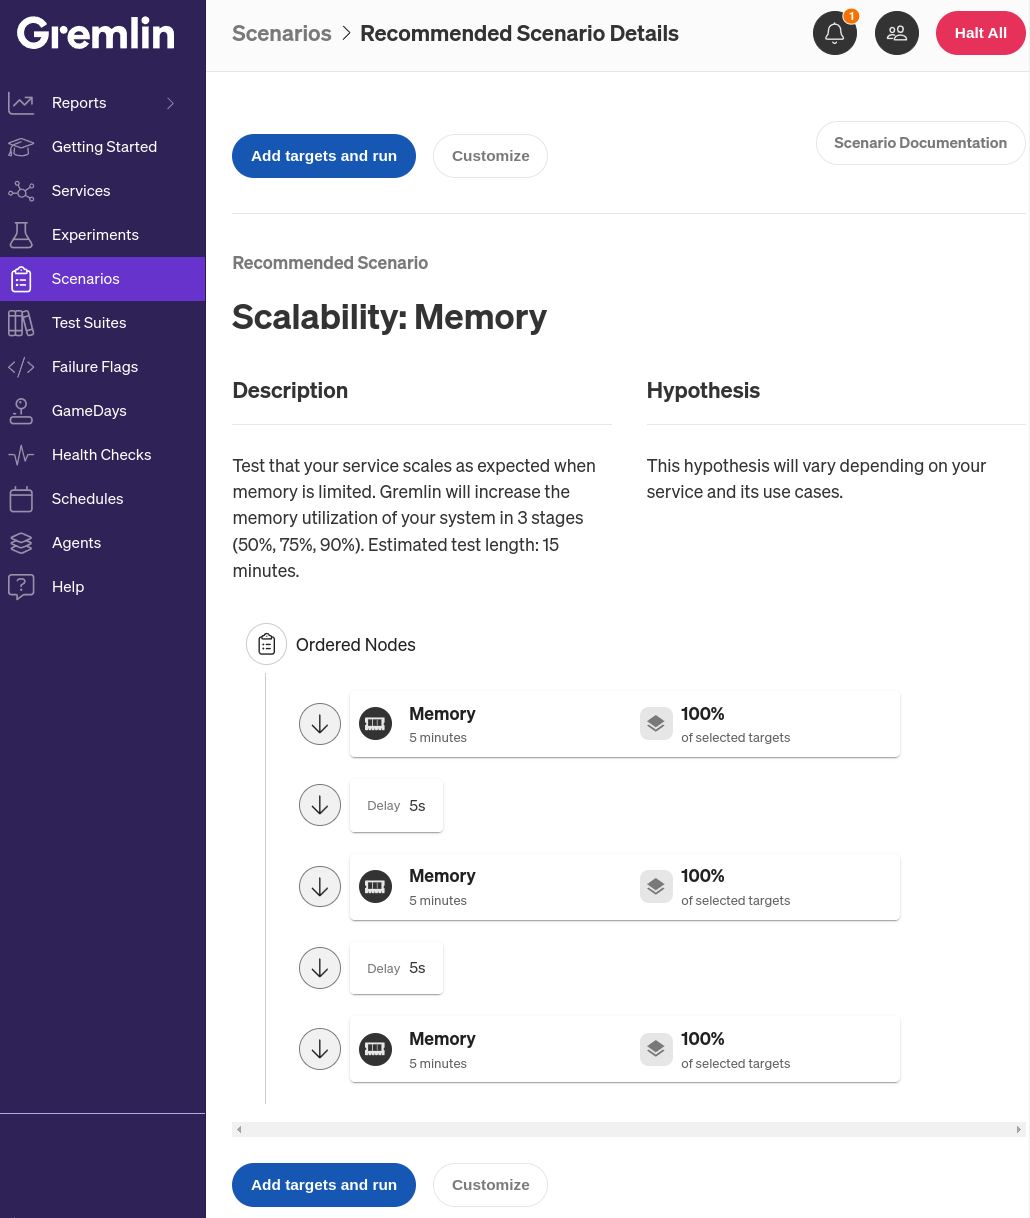Click the Services network icon
Image resolution: width=1030 pixels, height=1218 pixels.
[21, 191]
